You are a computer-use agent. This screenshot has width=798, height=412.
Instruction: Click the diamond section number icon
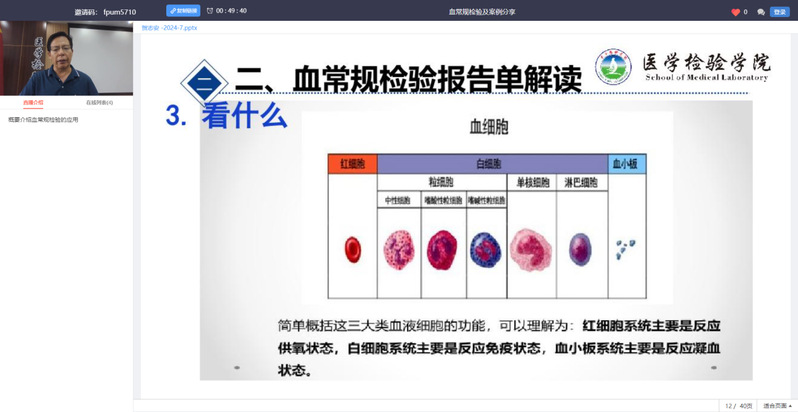(204, 80)
